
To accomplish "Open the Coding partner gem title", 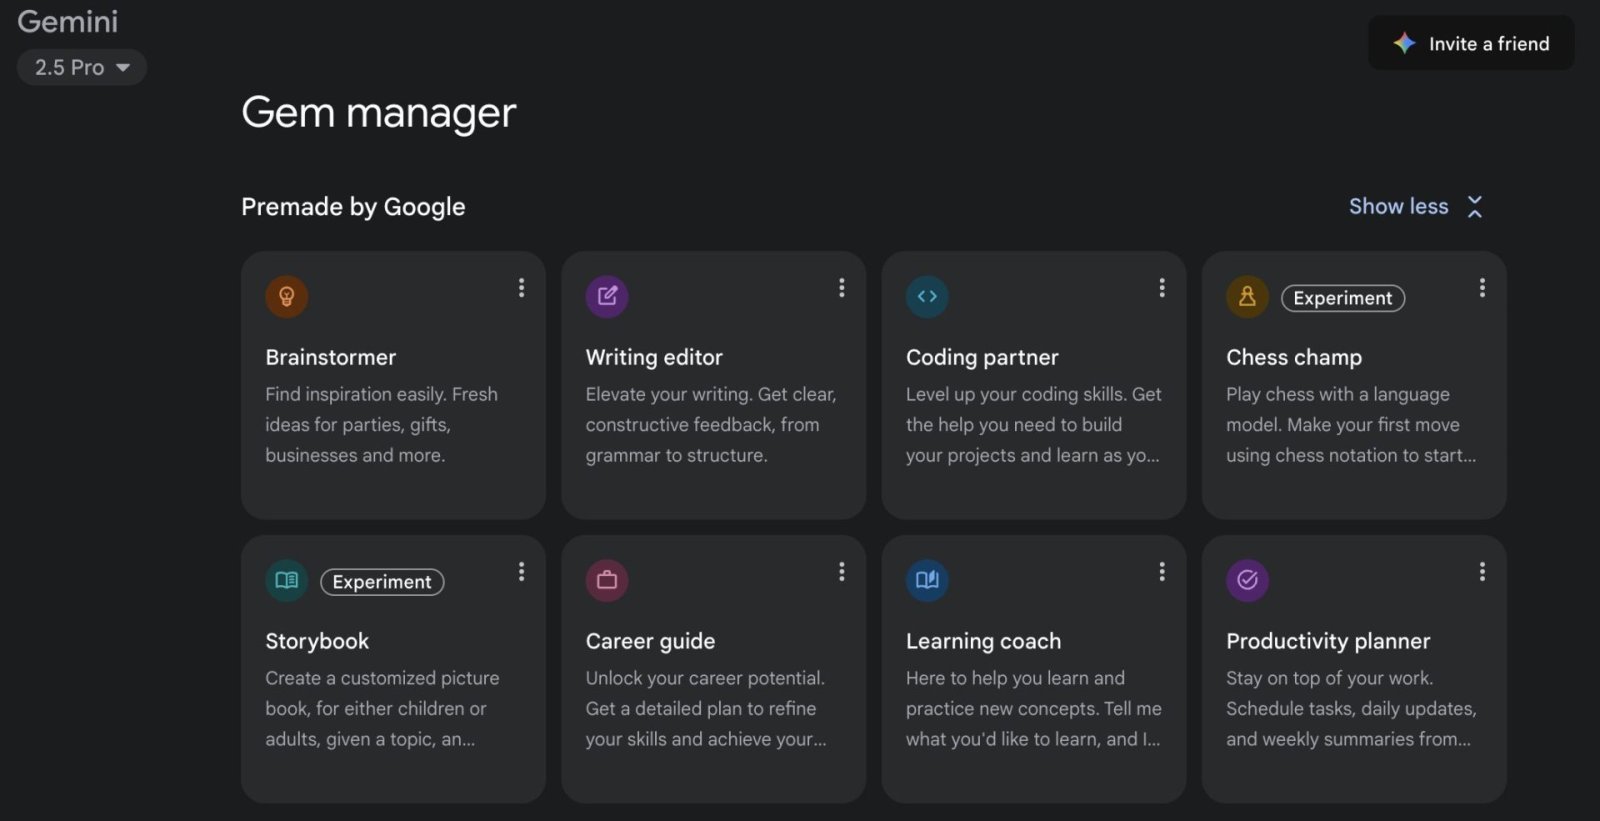I will coord(982,357).
